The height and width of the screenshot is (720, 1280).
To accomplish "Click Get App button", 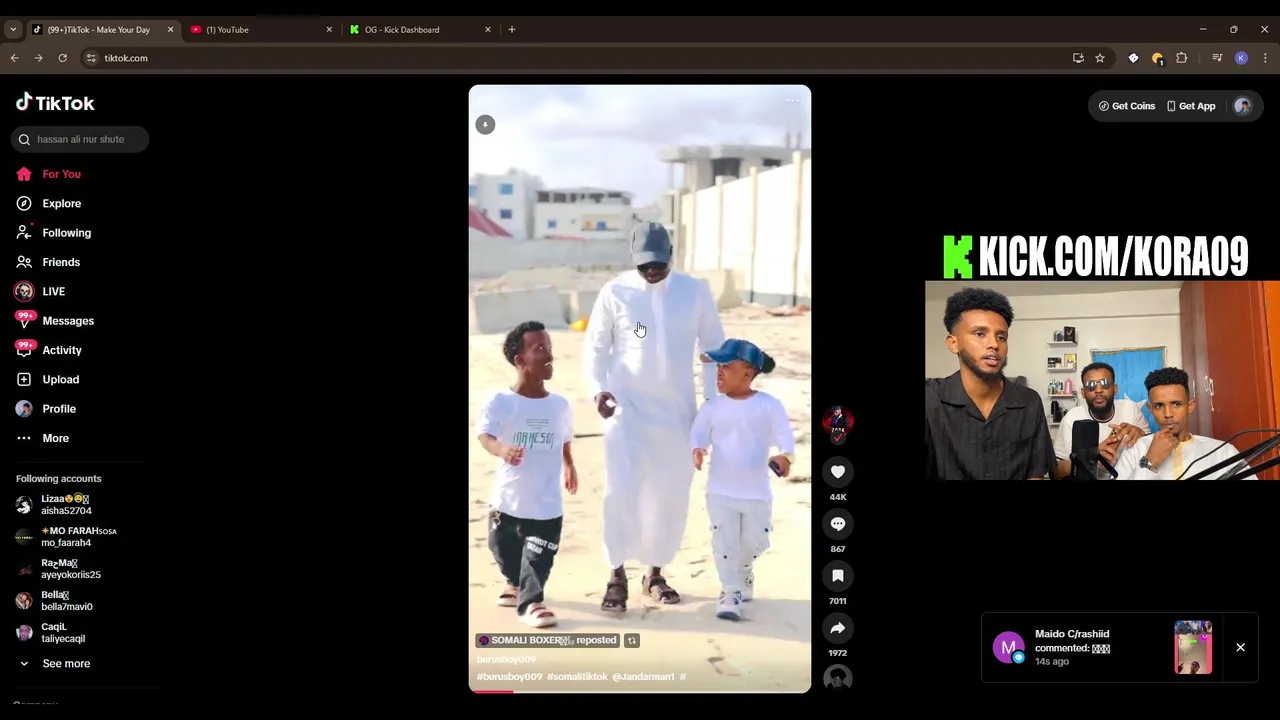I will [1191, 106].
